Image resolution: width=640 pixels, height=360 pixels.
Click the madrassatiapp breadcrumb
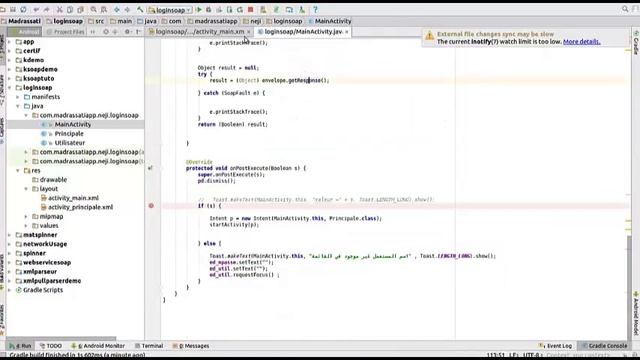click(213, 21)
